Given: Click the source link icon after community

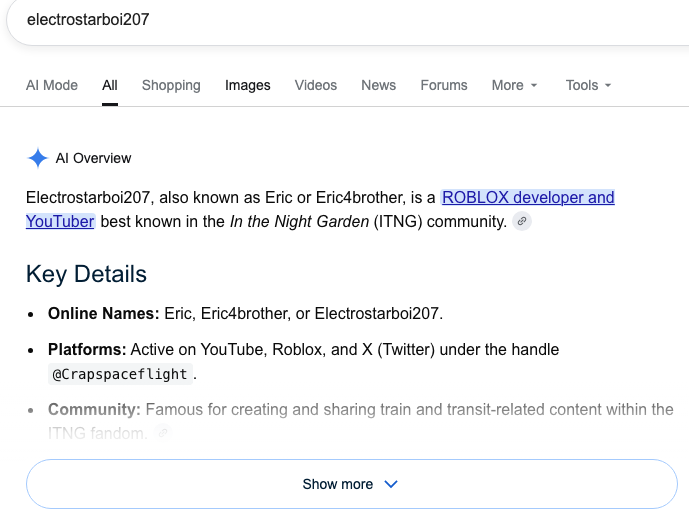Looking at the screenshot, I should point(522,221).
